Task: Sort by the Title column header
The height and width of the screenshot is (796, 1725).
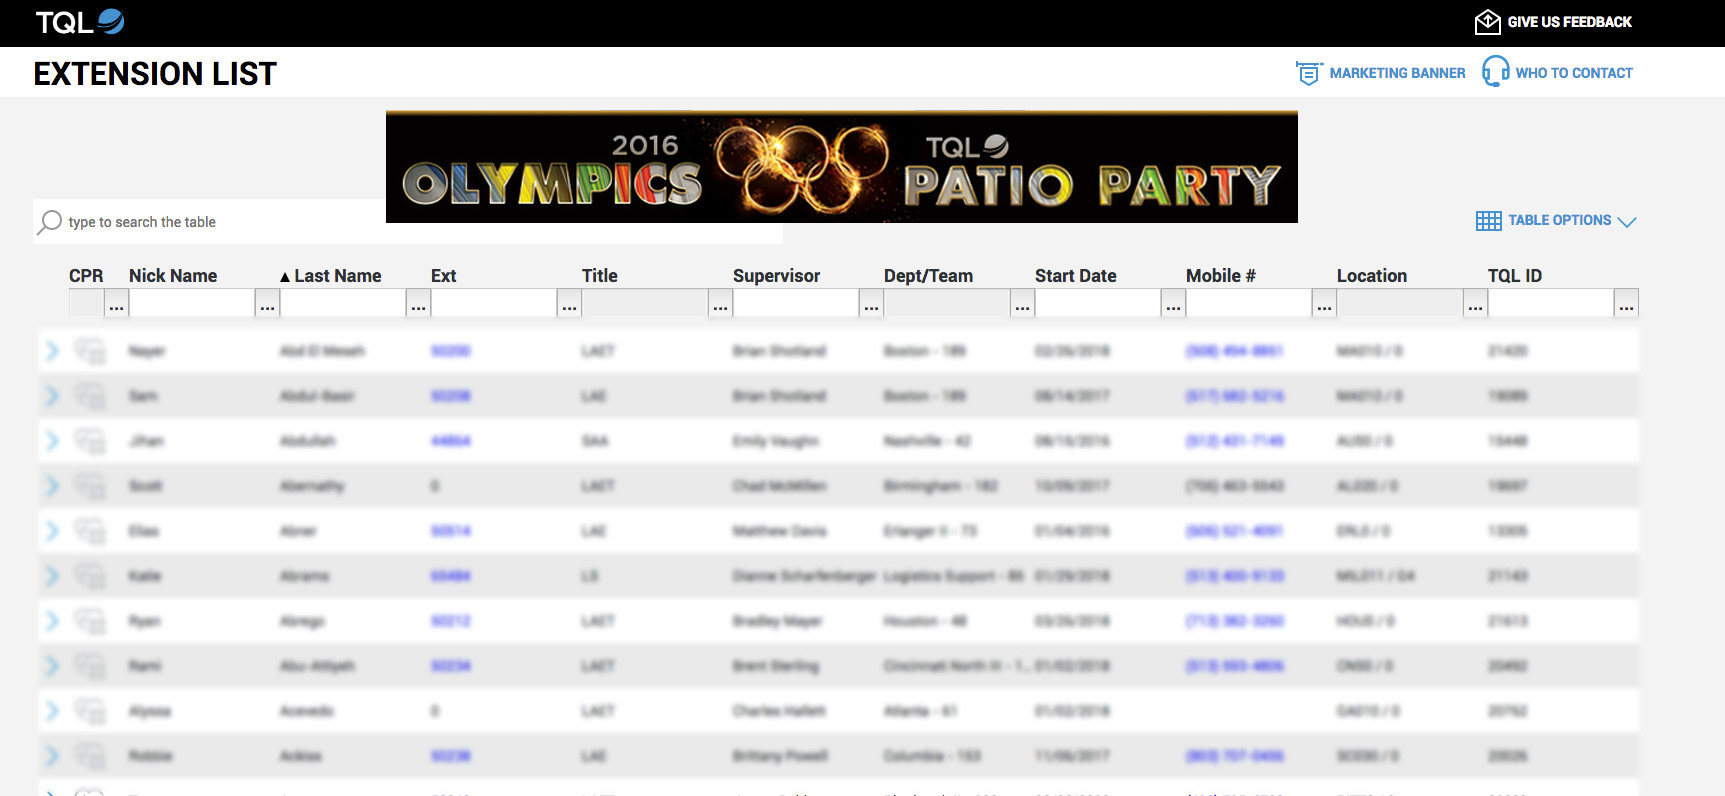Action: coord(600,276)
